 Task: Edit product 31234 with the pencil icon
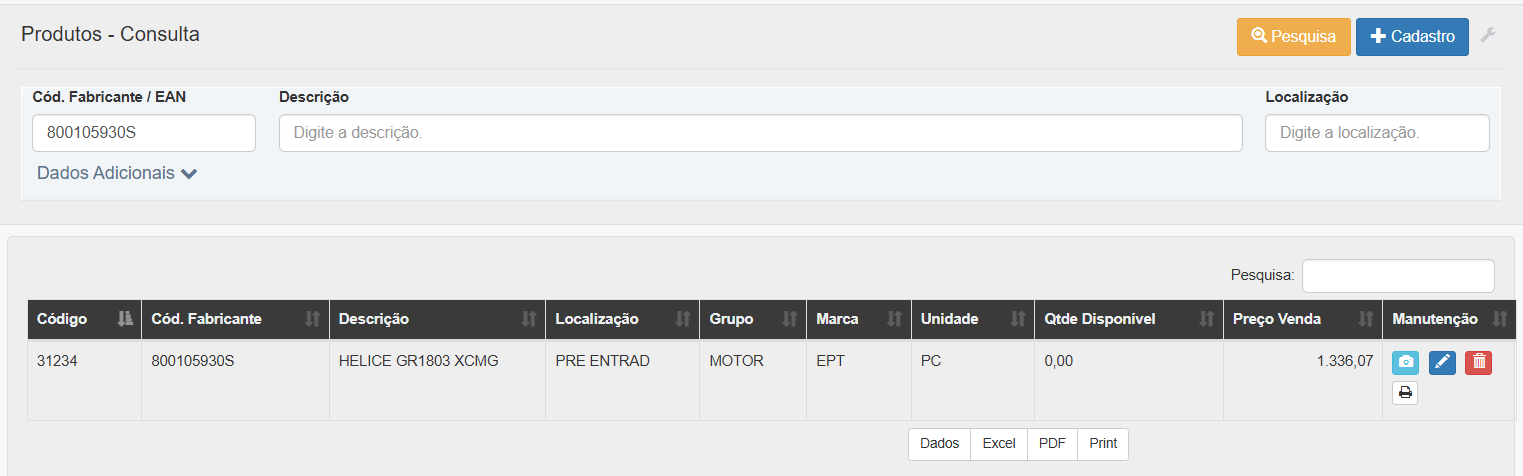(1442, 362)
